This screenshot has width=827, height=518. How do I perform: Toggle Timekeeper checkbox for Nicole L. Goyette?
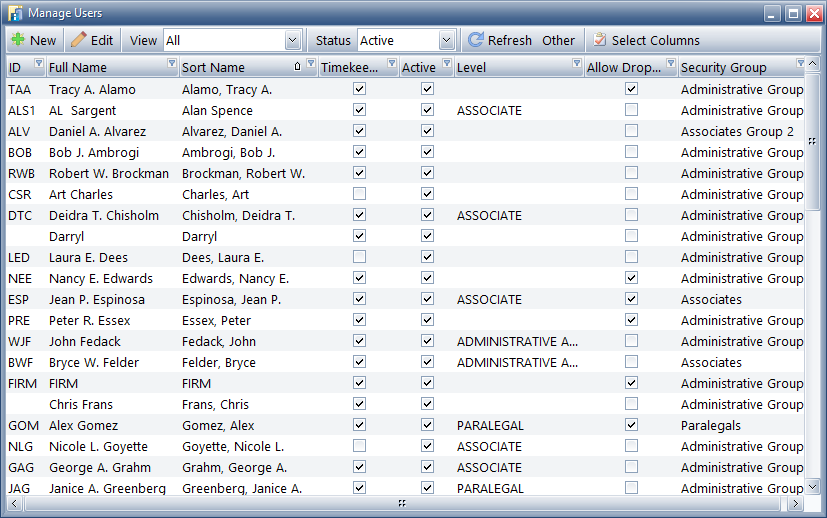tap(359, 446)
